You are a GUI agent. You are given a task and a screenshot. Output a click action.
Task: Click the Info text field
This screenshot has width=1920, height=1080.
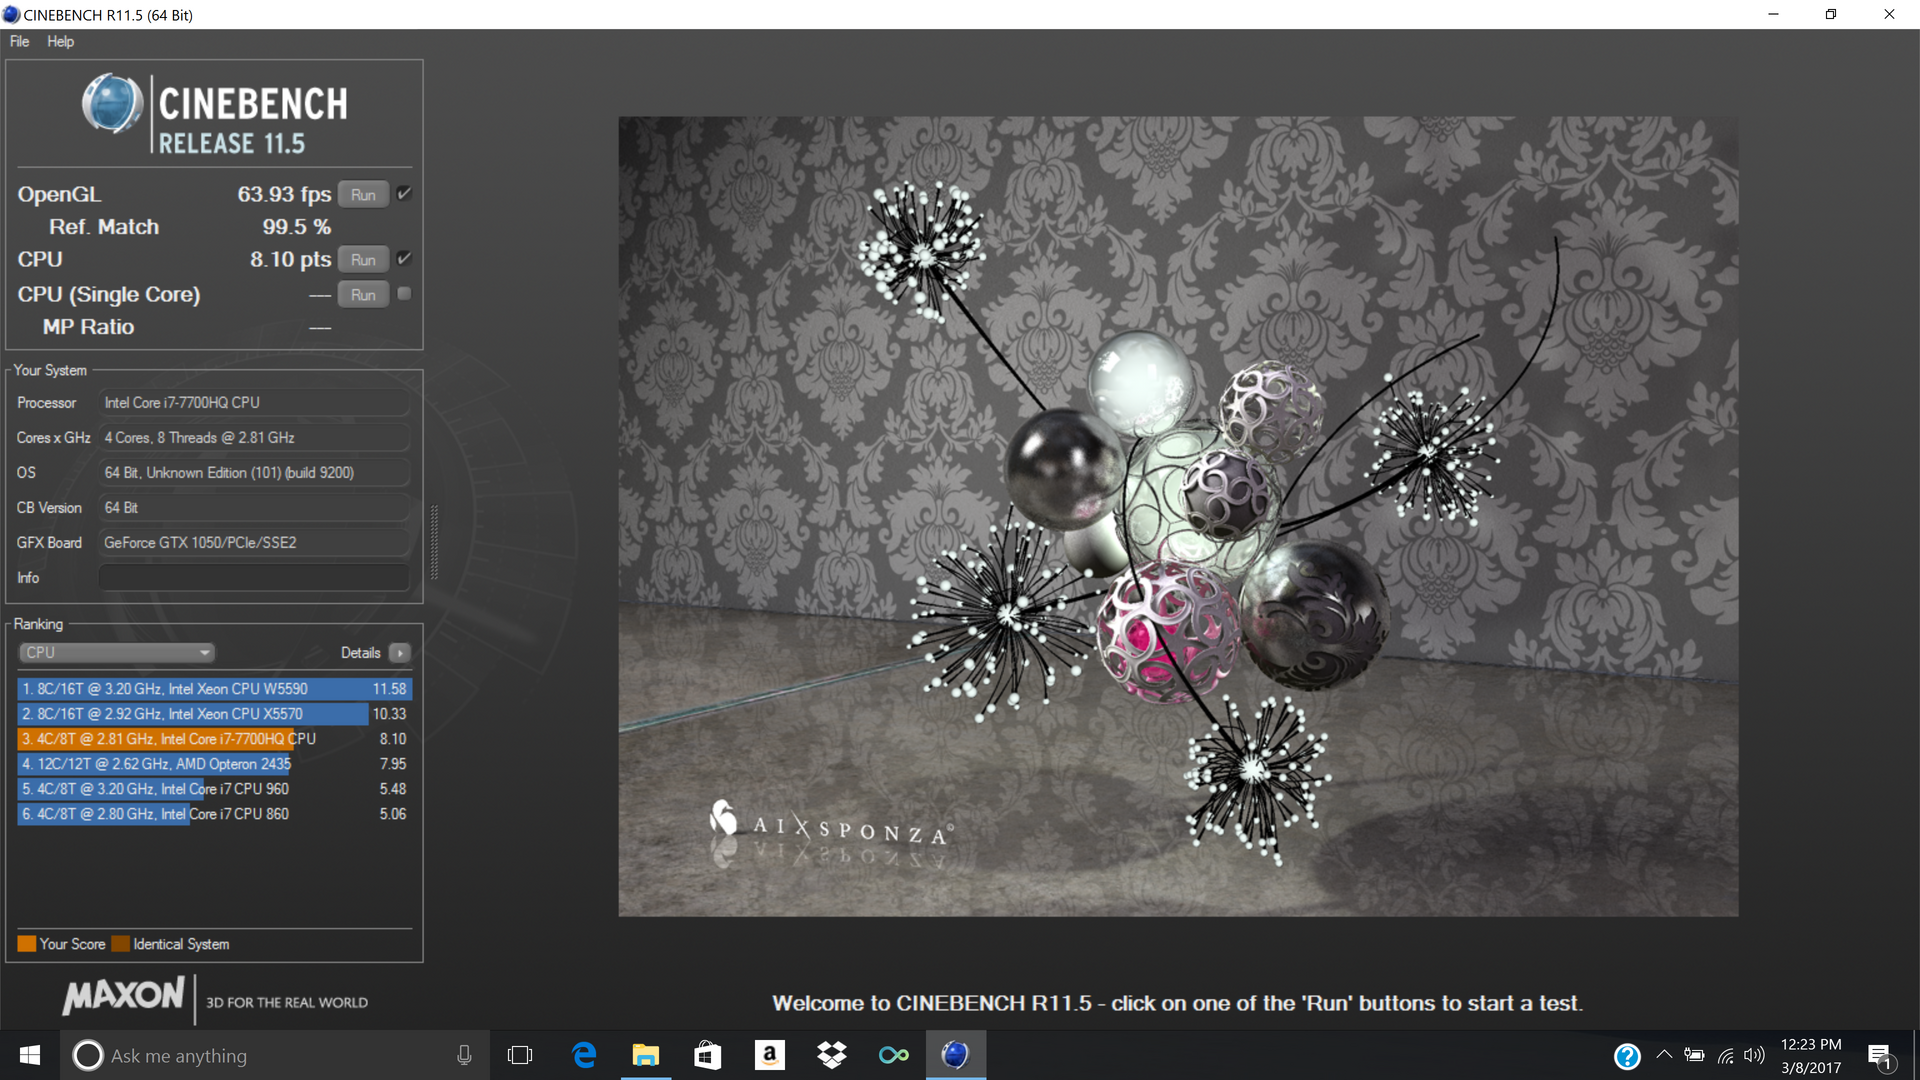(x=254, y=578)
